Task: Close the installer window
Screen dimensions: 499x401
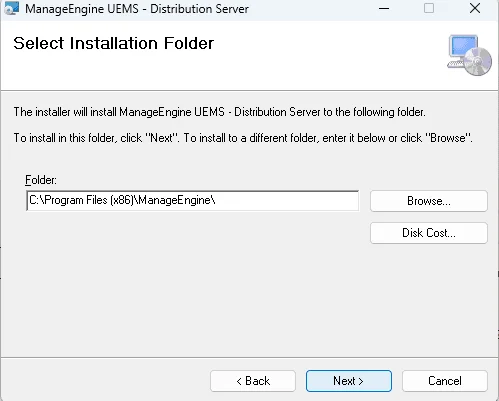Action: [x=475, y=8]
